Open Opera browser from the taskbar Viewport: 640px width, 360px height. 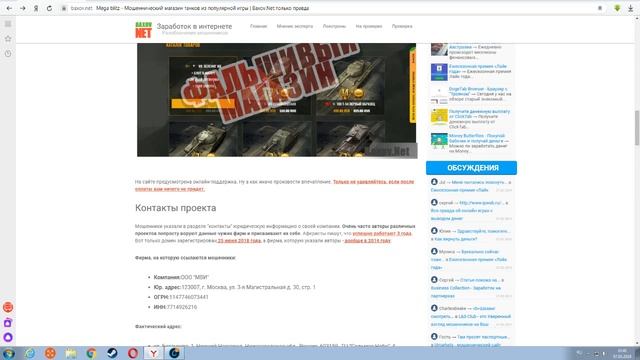[133, 353]
